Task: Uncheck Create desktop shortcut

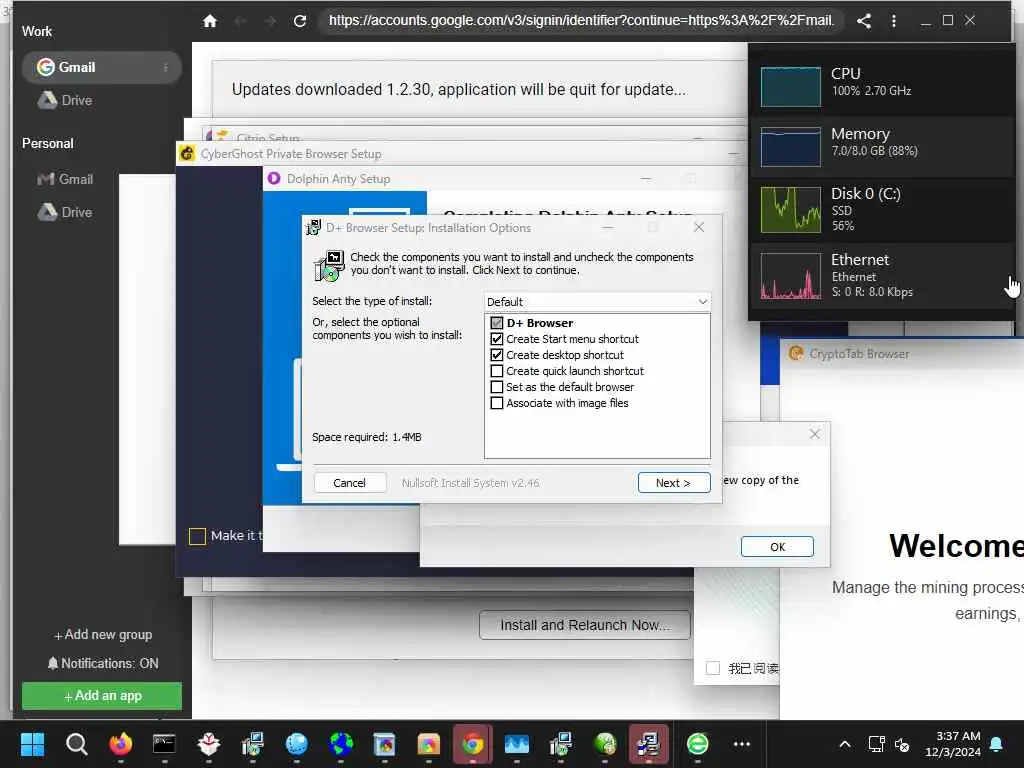Action: (x=497, y=355)
